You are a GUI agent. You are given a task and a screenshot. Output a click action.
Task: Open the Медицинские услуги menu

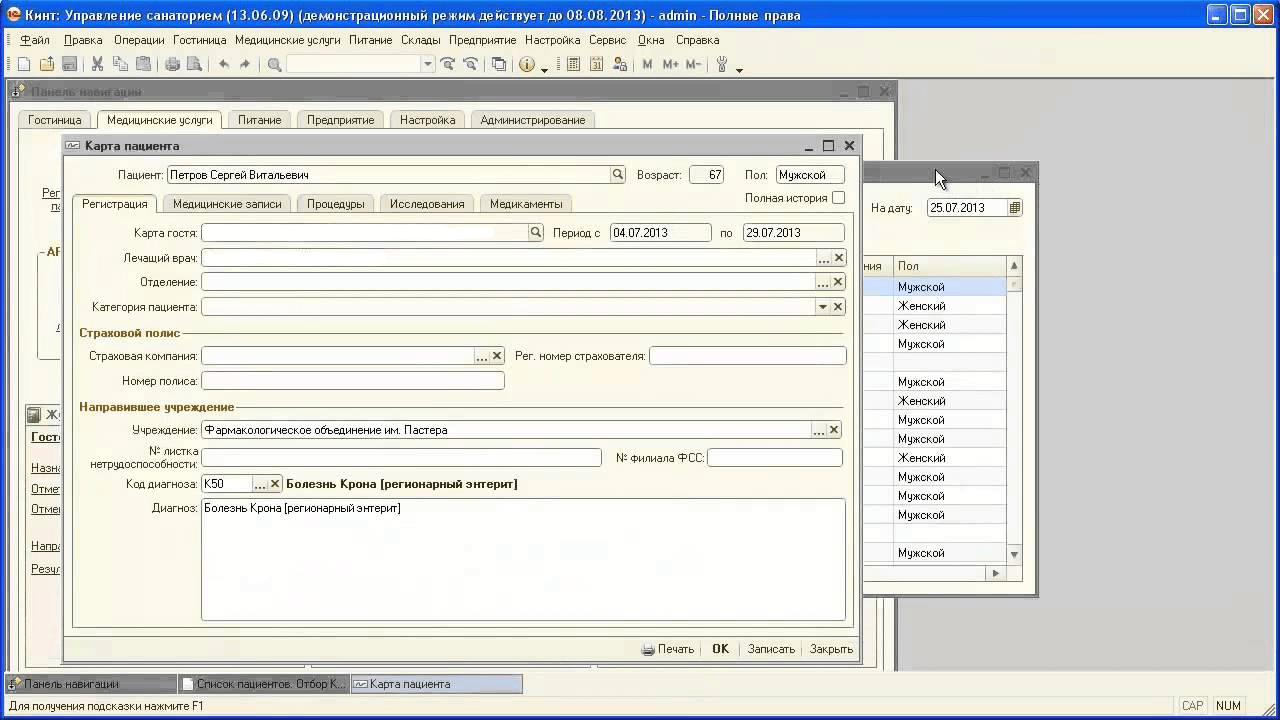(288, 40)
